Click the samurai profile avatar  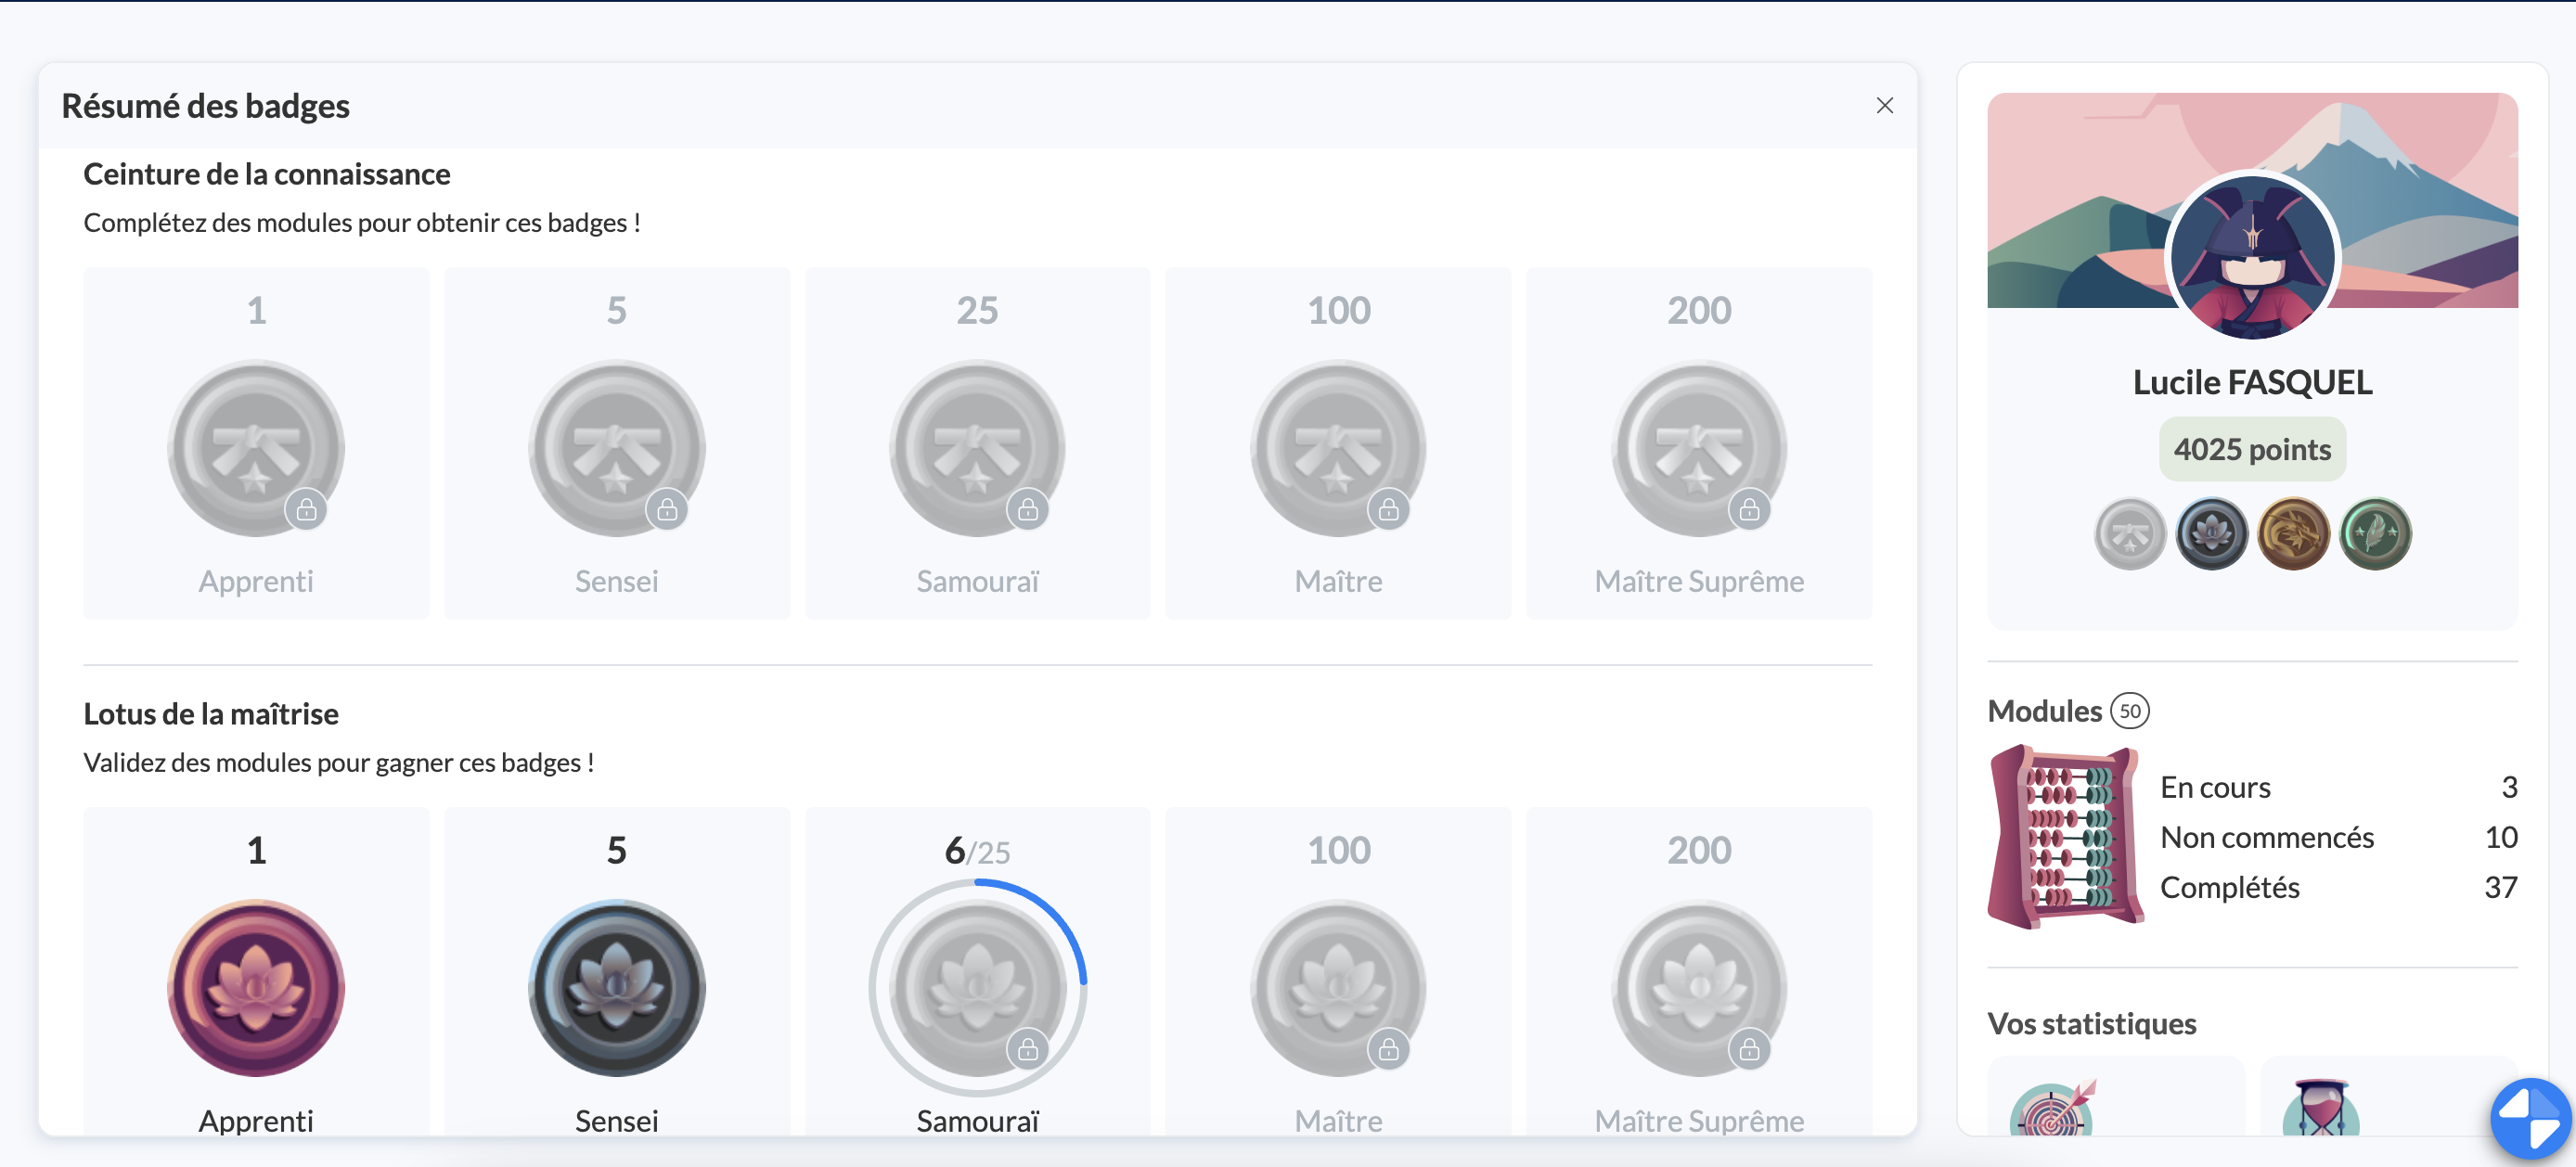[2252, 257]
